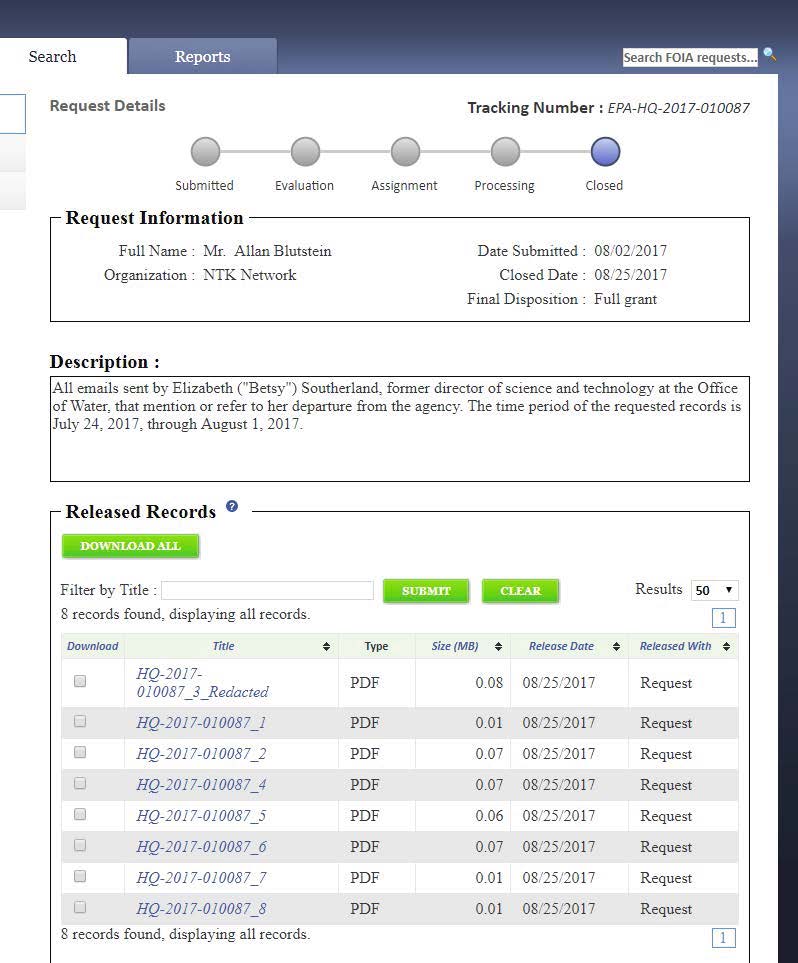The image size is (798, 963).
Task: Open the HQ-2017-010087_8 file link
Action: point(201,909)
